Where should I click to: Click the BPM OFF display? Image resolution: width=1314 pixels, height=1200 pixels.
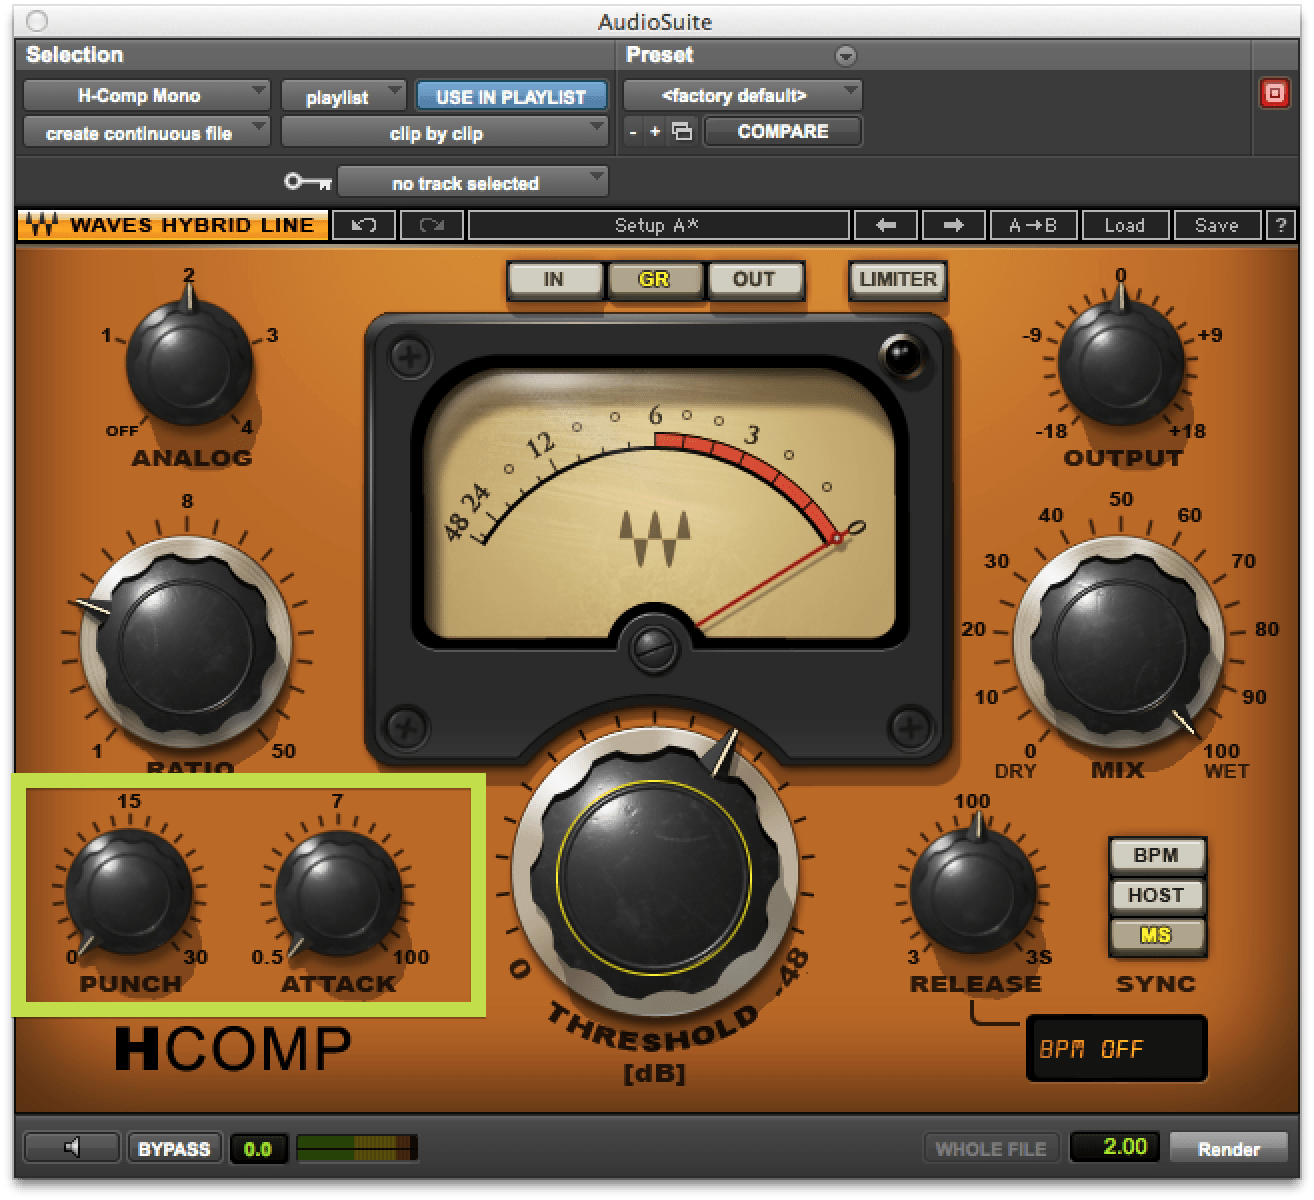tap(1116, 1049)
